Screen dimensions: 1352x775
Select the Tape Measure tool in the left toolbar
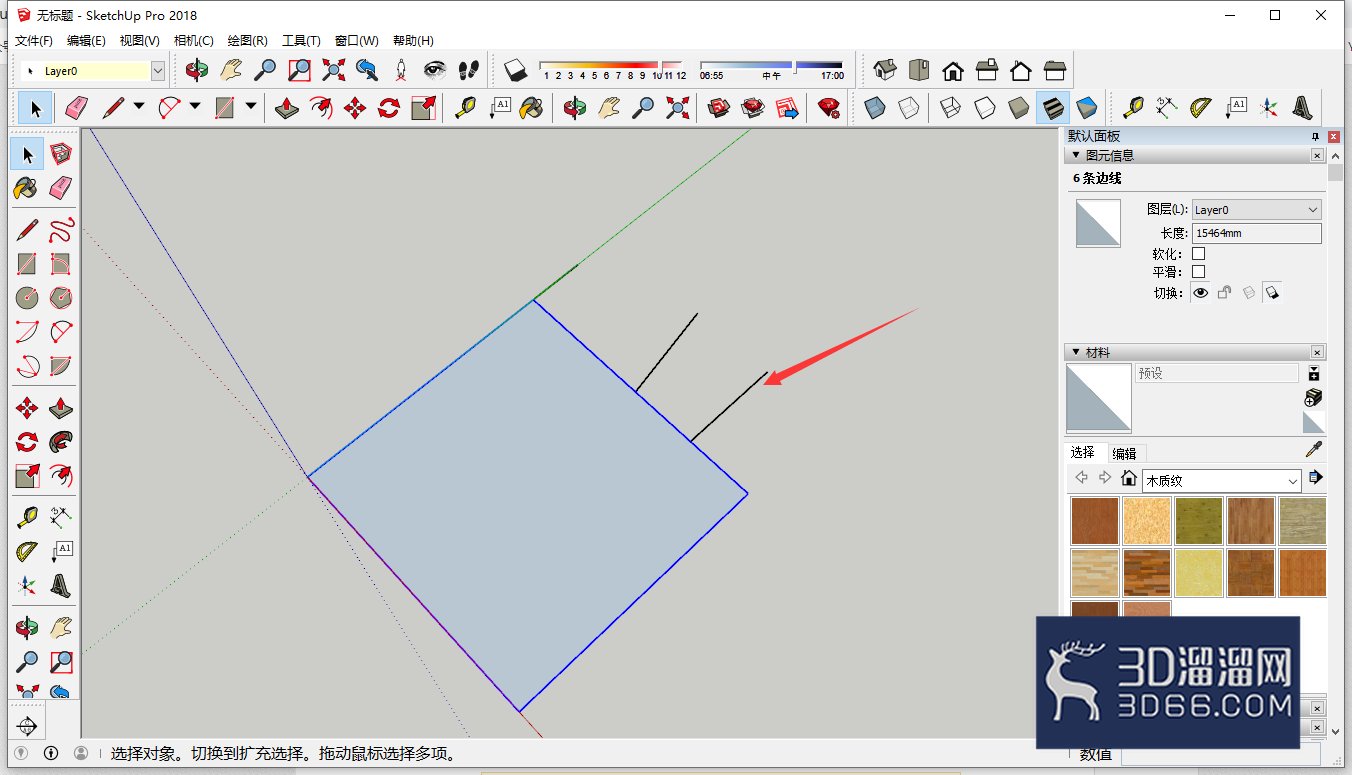pos(27,517)
